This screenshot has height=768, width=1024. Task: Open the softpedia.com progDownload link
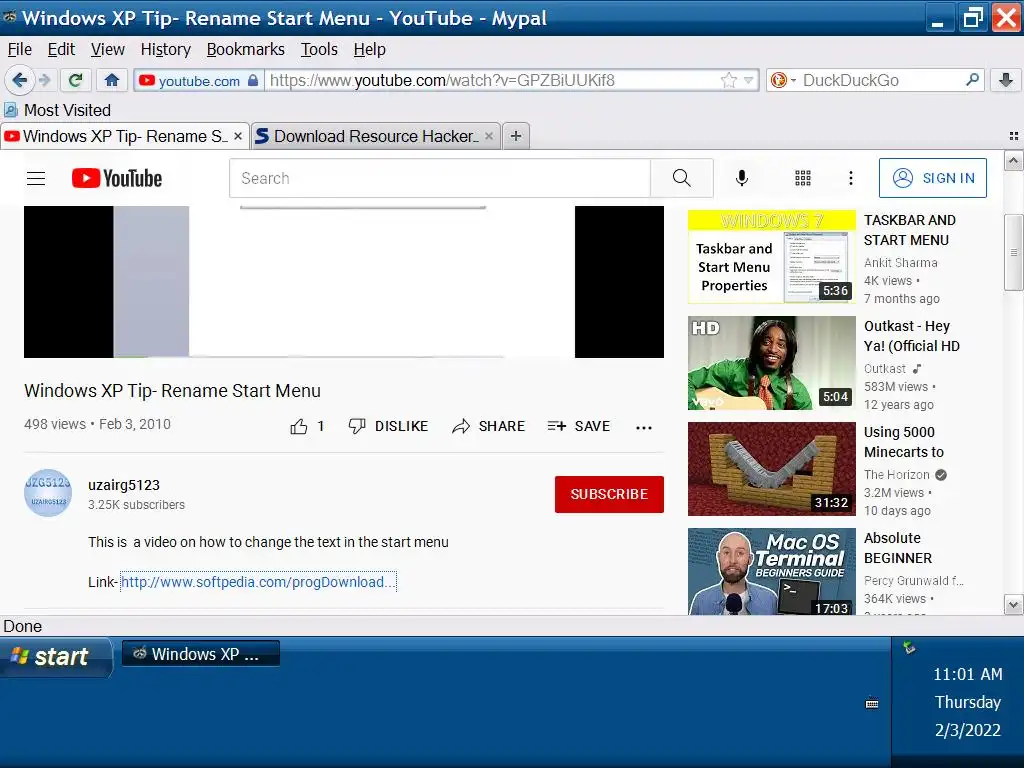(259, 582)
